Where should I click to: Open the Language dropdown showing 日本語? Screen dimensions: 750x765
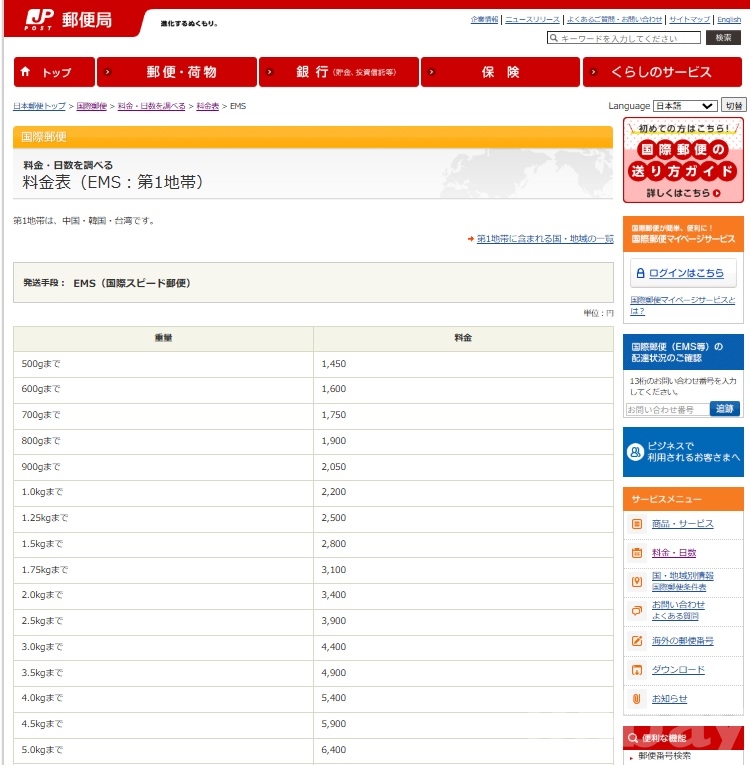point(684,106)
